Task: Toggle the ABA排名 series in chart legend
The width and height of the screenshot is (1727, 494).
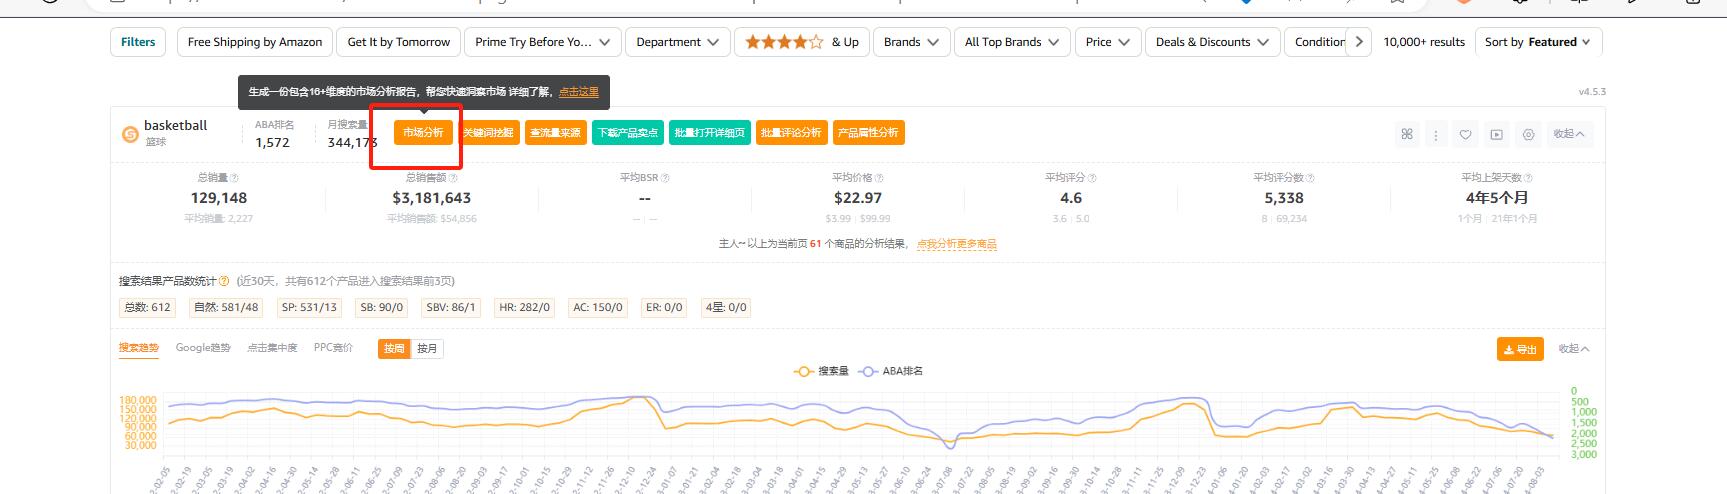Action: click(x=891, y=371)
